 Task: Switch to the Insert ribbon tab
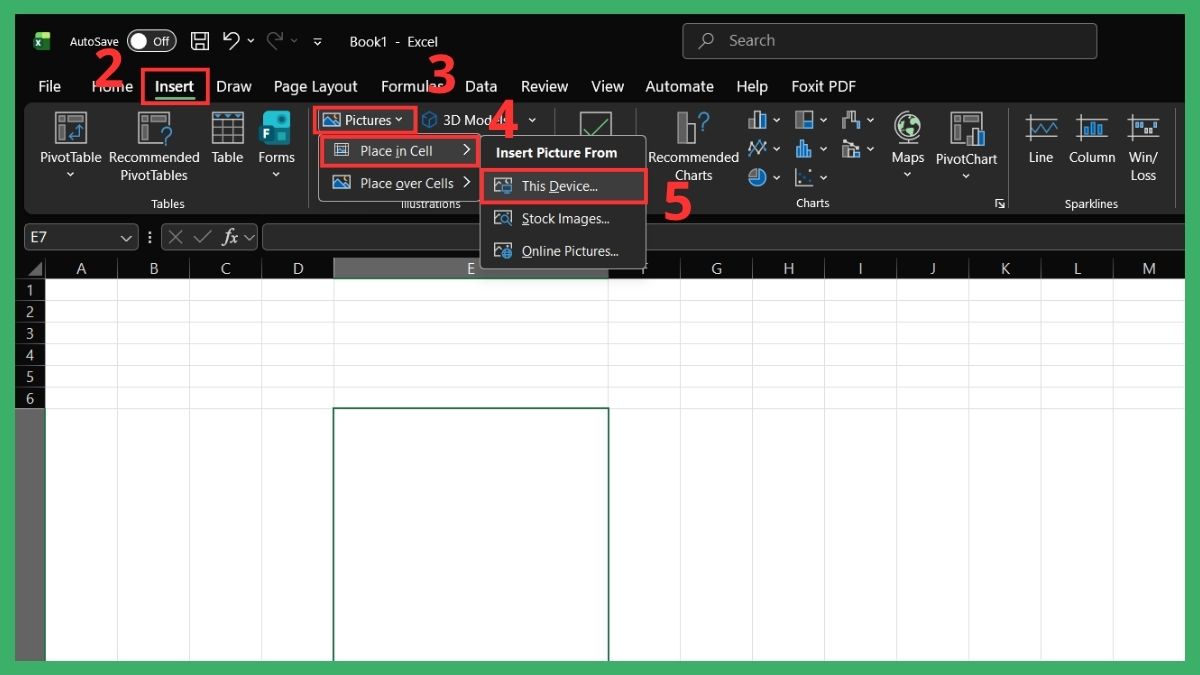pos(175,86)
